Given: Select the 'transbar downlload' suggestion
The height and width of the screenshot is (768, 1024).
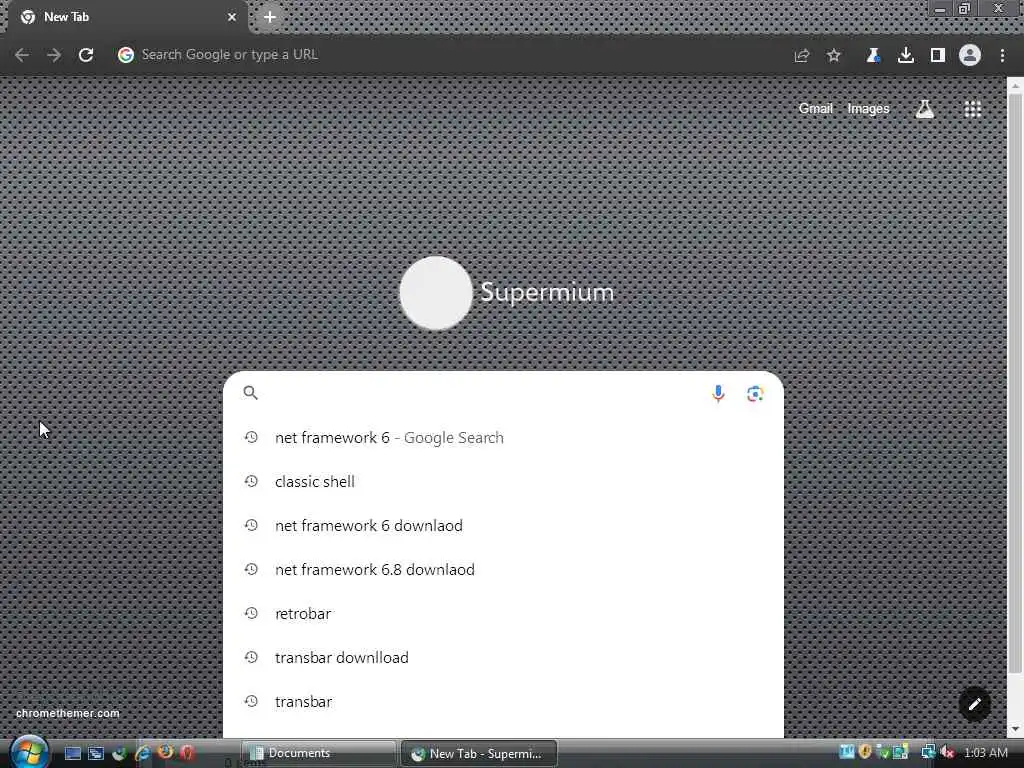Looking at the screenshot, I should pos(503,658).
